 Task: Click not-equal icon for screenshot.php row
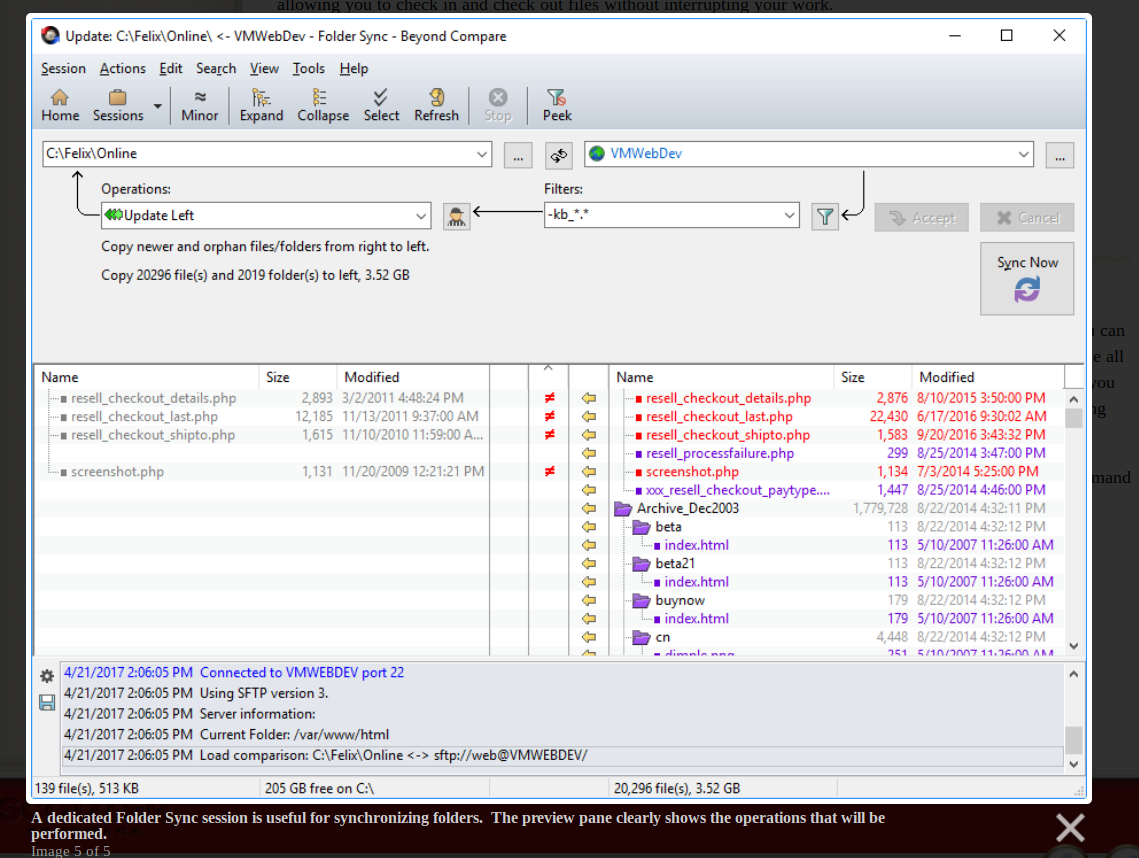click(x=550, y=472)
